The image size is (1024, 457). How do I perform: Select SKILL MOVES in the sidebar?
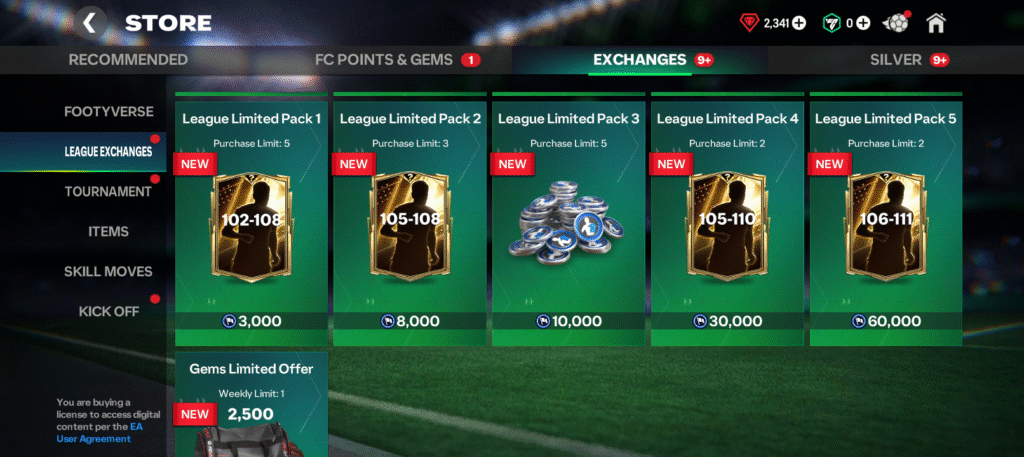[x=108, y=272]
